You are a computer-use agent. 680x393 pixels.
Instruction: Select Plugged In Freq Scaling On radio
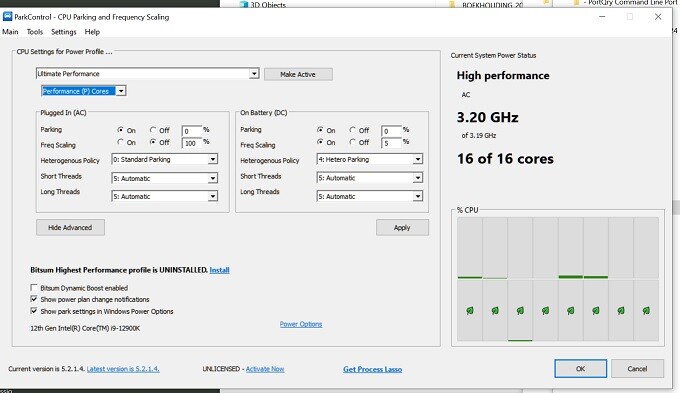click(121, 142)
